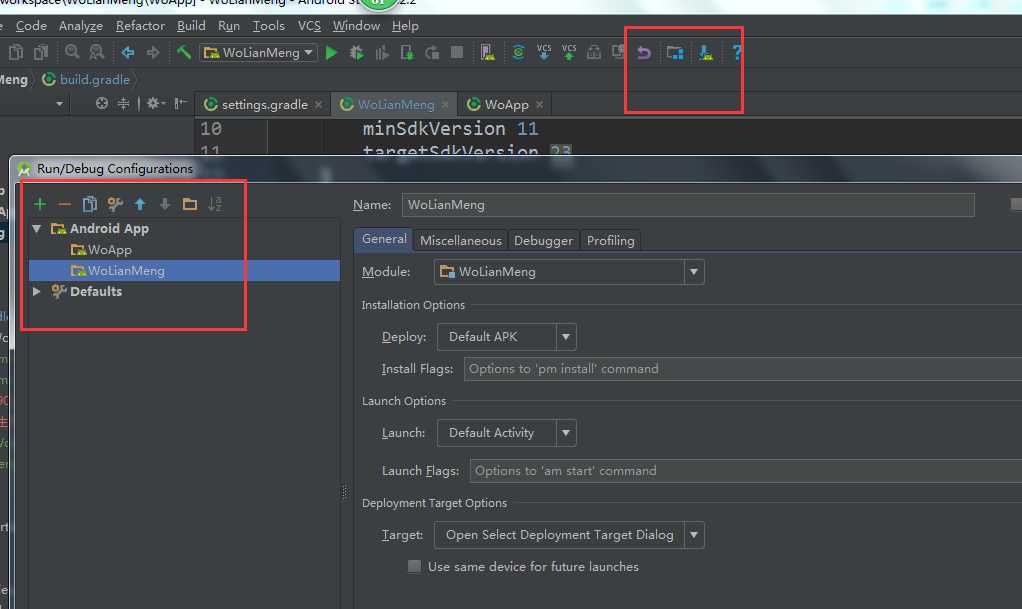Screen dimensions: 1022x609
Task: Click the Paste icon in the main toolbar
Action: pos(41,52)
